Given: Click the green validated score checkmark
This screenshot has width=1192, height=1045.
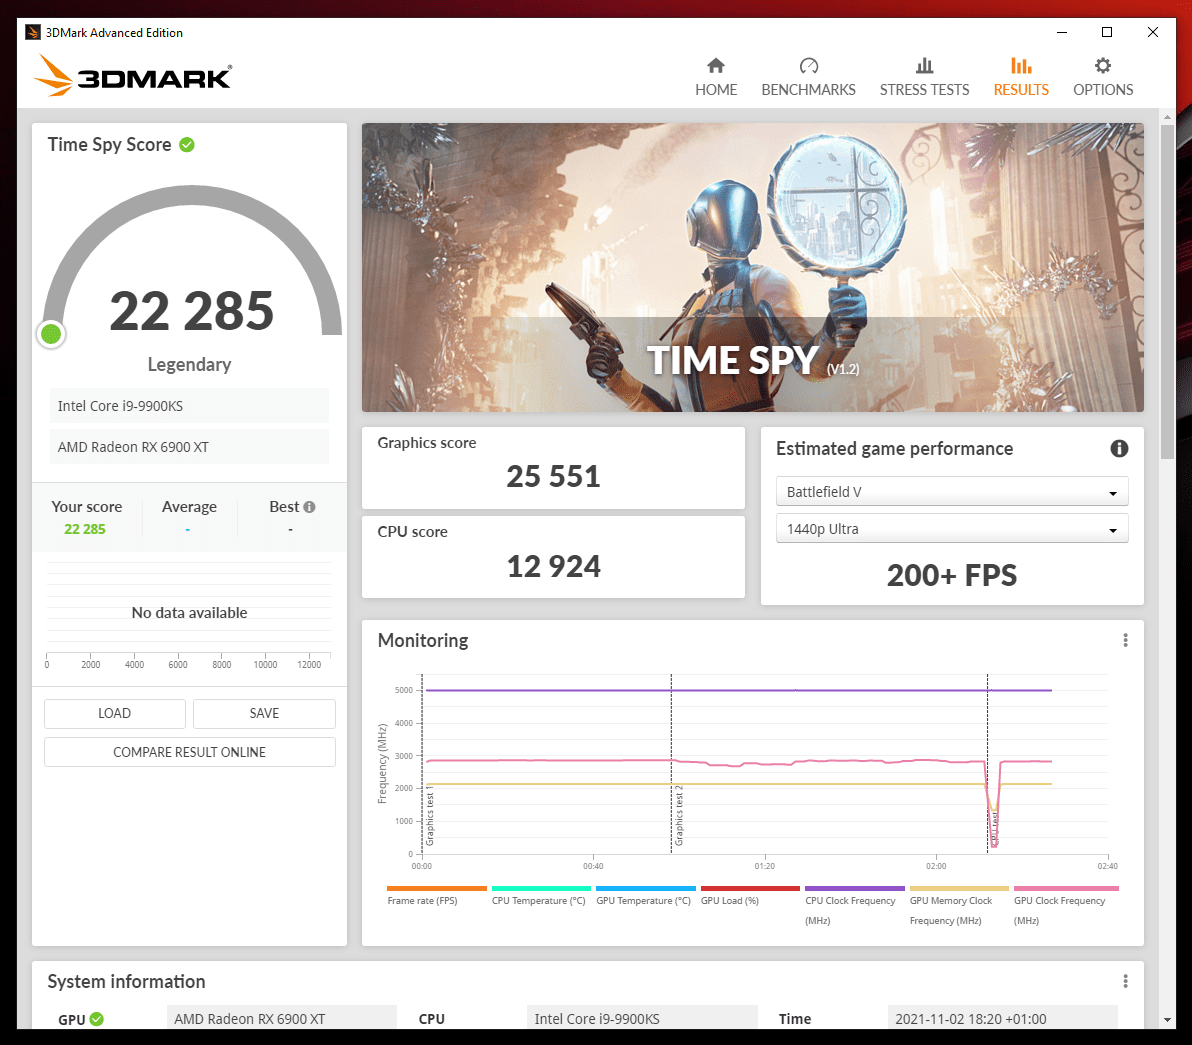Looking at the screenshot, I should point(187,144).
